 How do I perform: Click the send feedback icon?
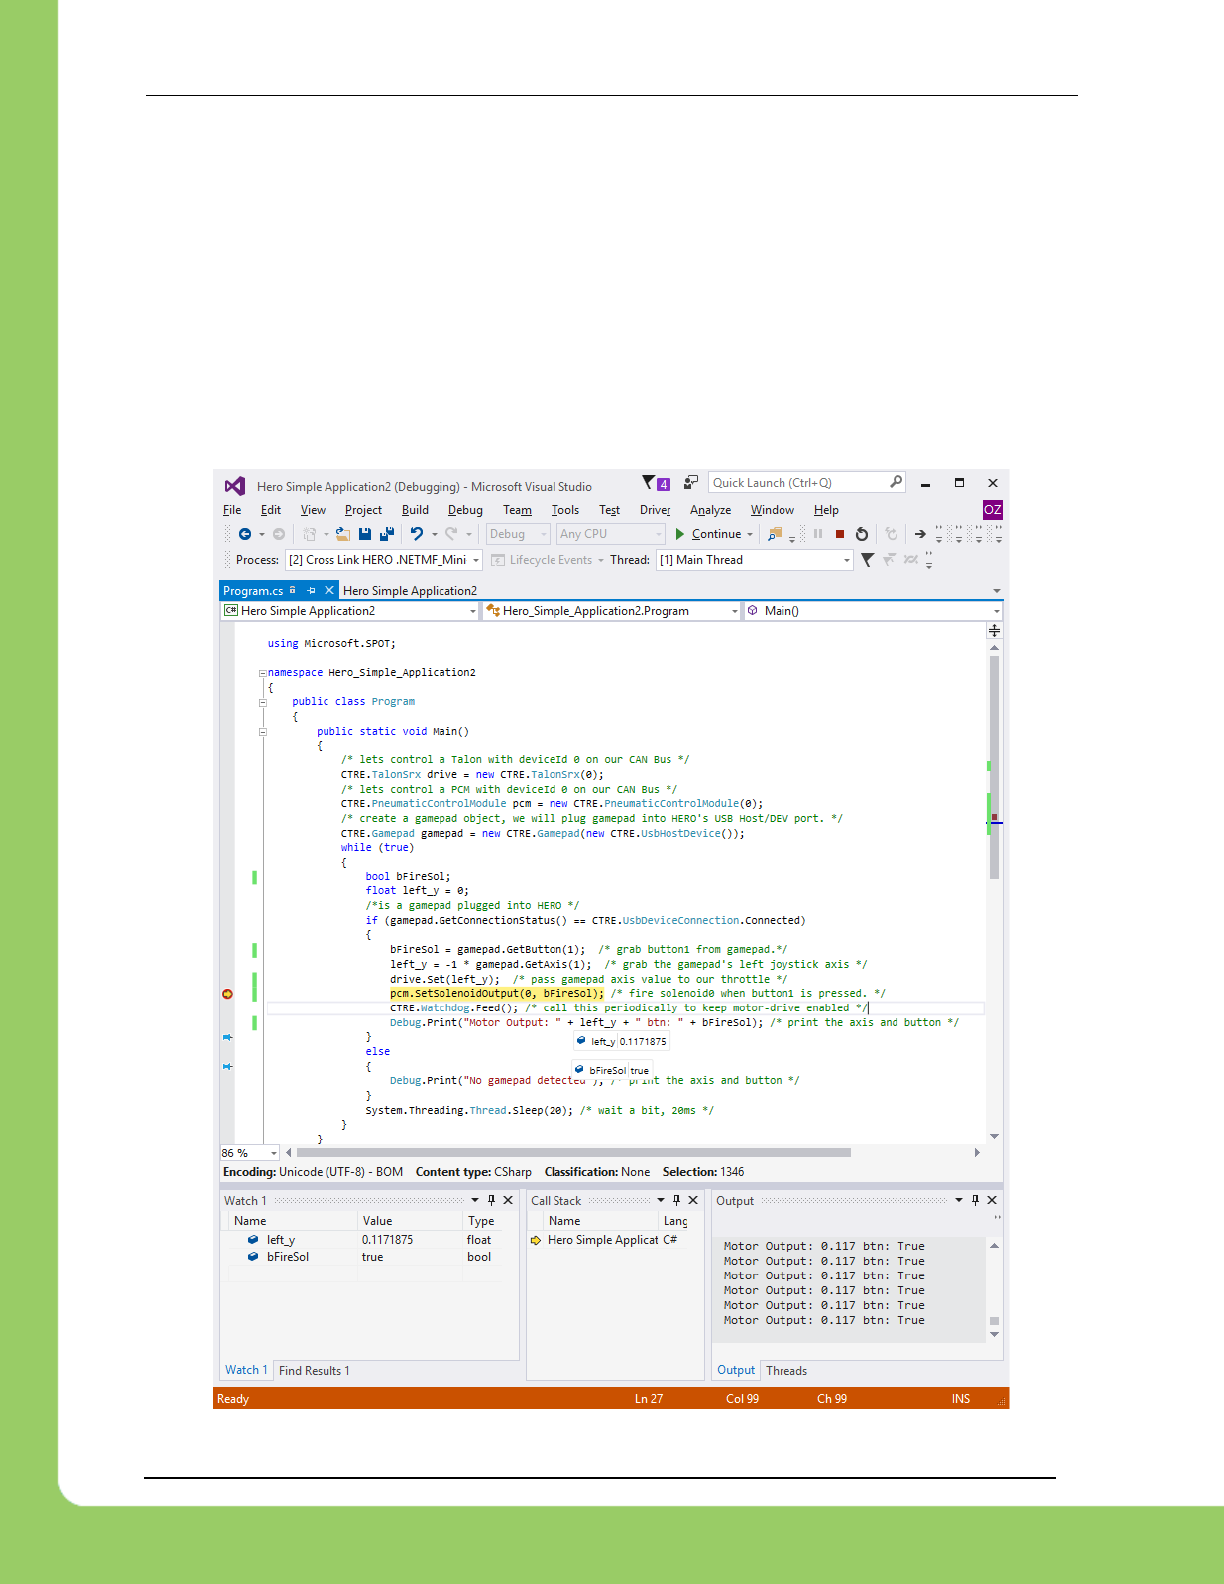[x=691, y=482]
